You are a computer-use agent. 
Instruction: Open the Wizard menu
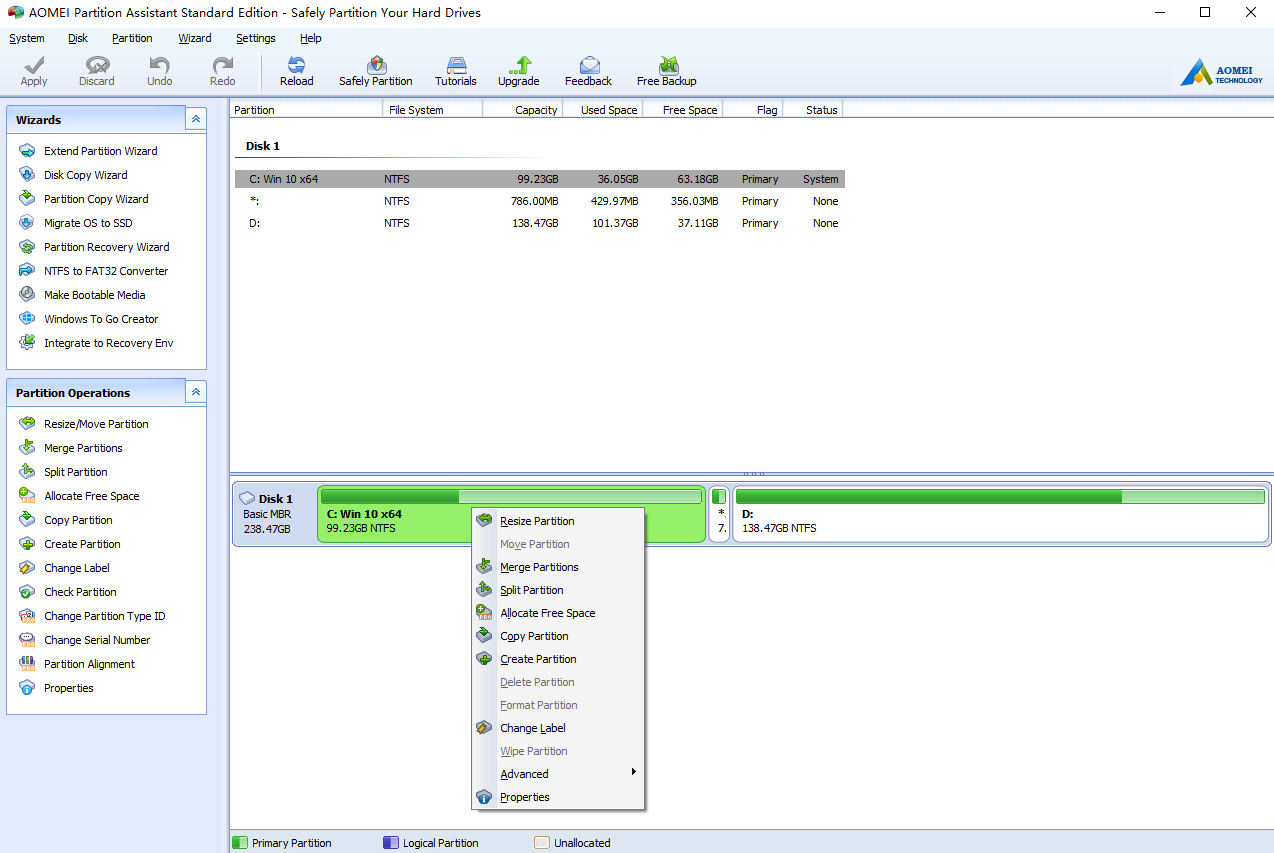pyautogui.click(x=195, y=38)
